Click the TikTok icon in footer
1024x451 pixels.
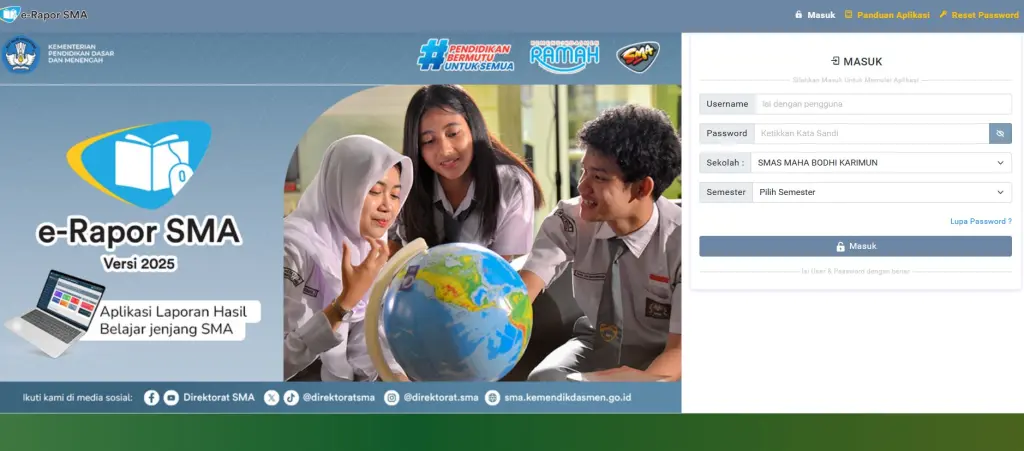click(x=291, y=397)
